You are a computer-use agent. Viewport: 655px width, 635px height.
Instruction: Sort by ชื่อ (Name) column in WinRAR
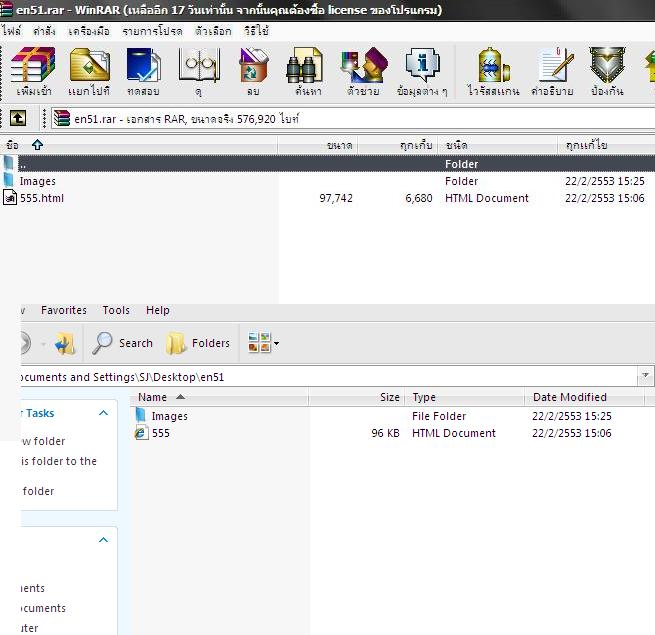point(139,145)
